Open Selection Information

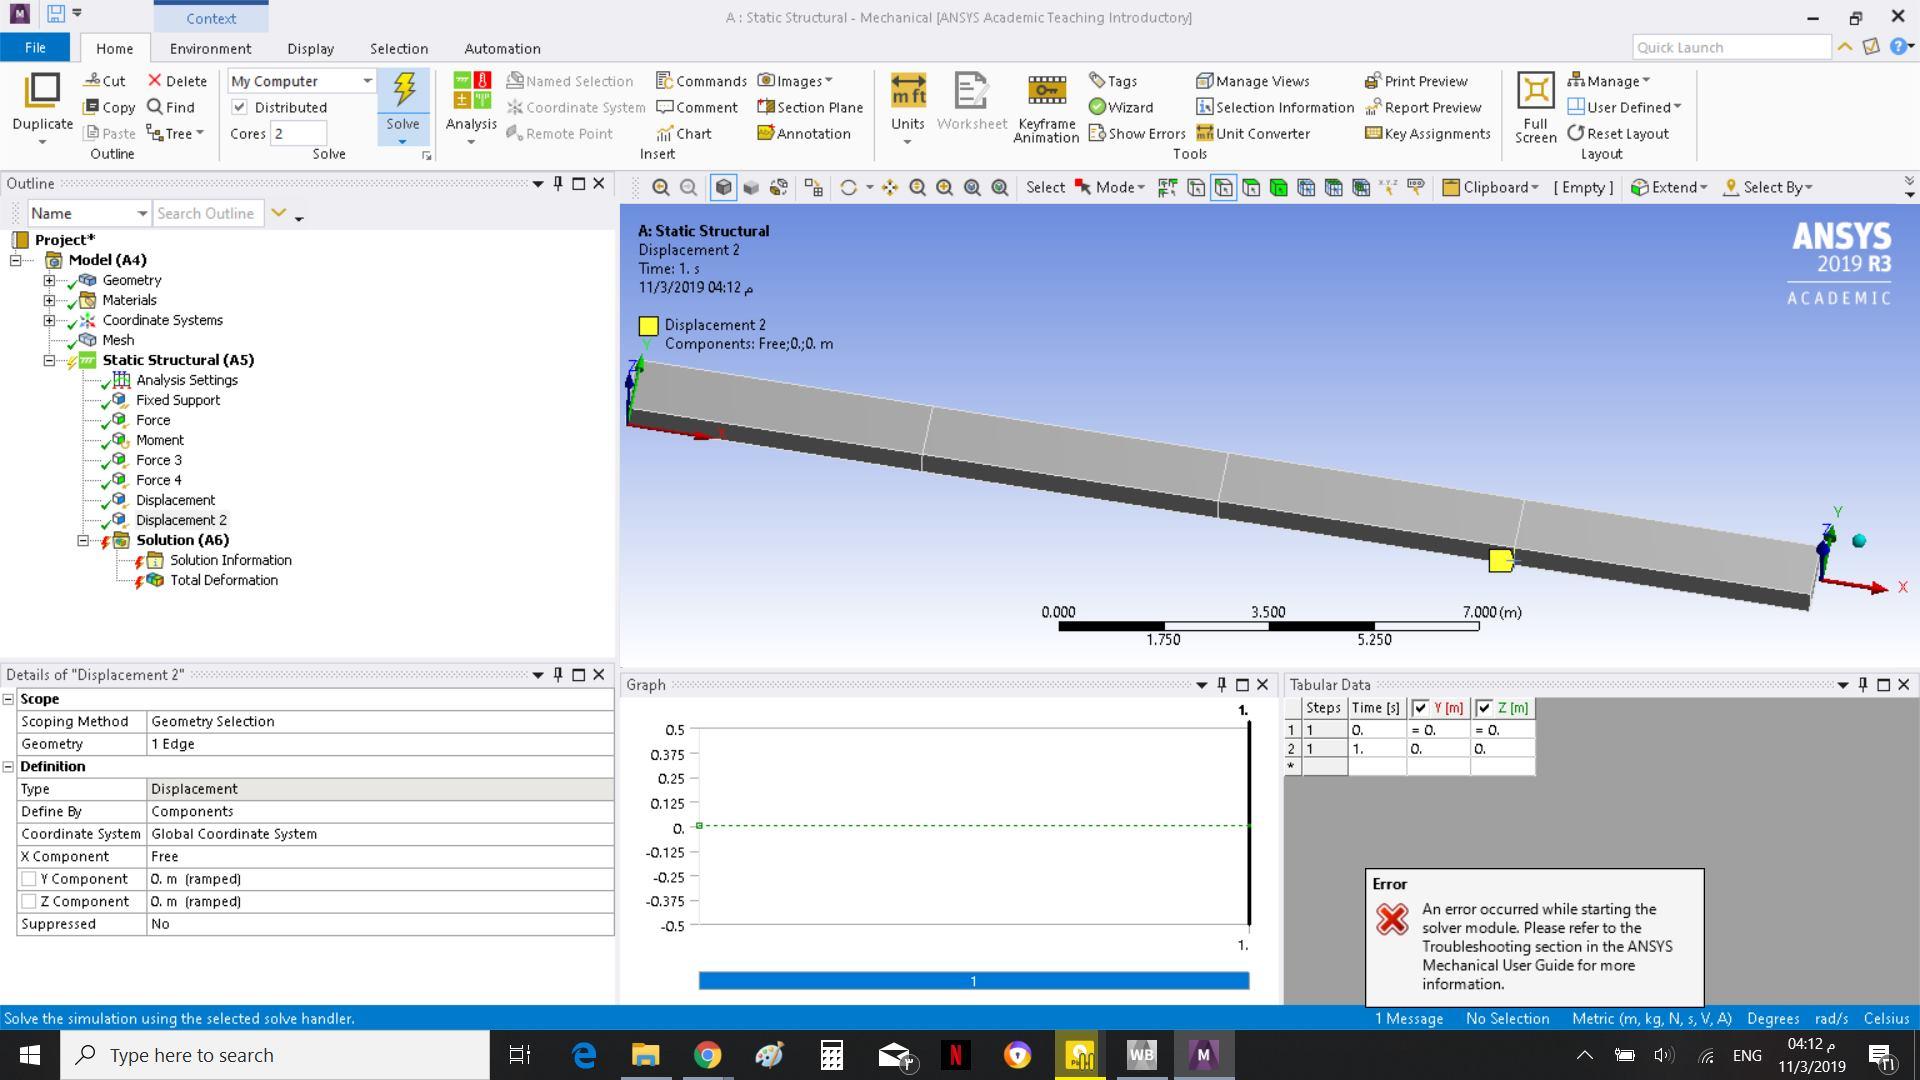pyautogui.click(x=1275, y=107)
